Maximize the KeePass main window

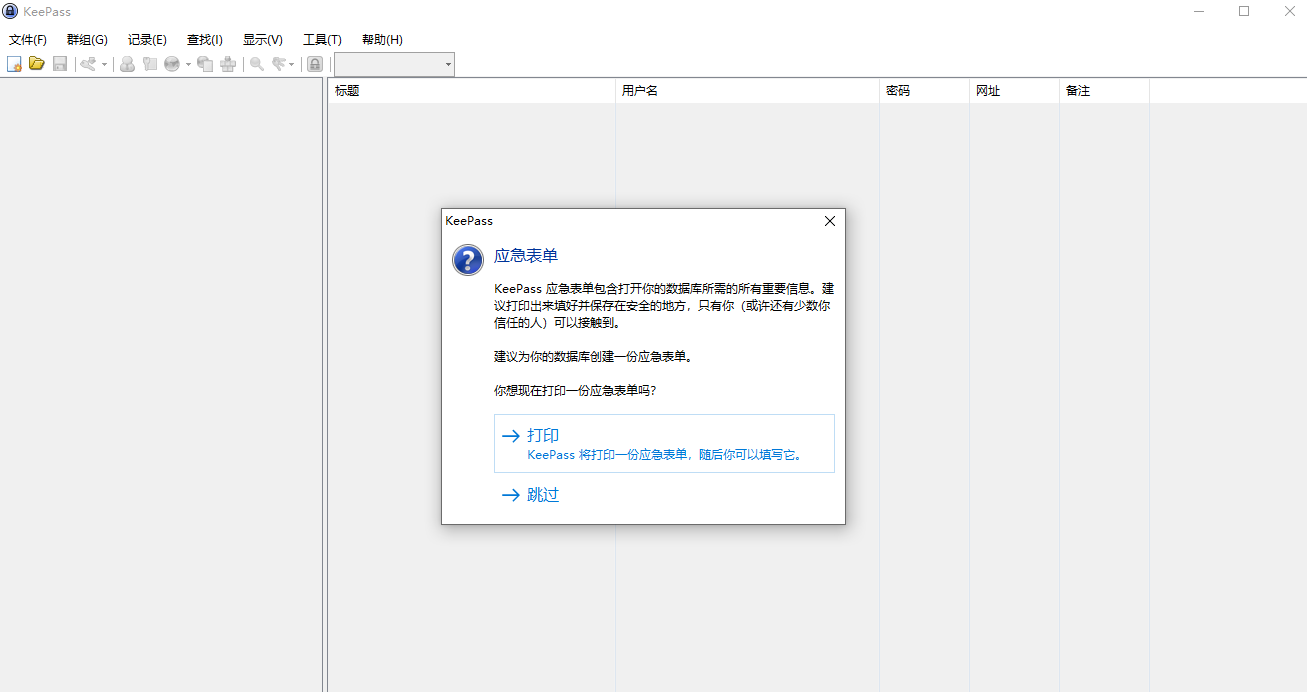(1244, 11)
